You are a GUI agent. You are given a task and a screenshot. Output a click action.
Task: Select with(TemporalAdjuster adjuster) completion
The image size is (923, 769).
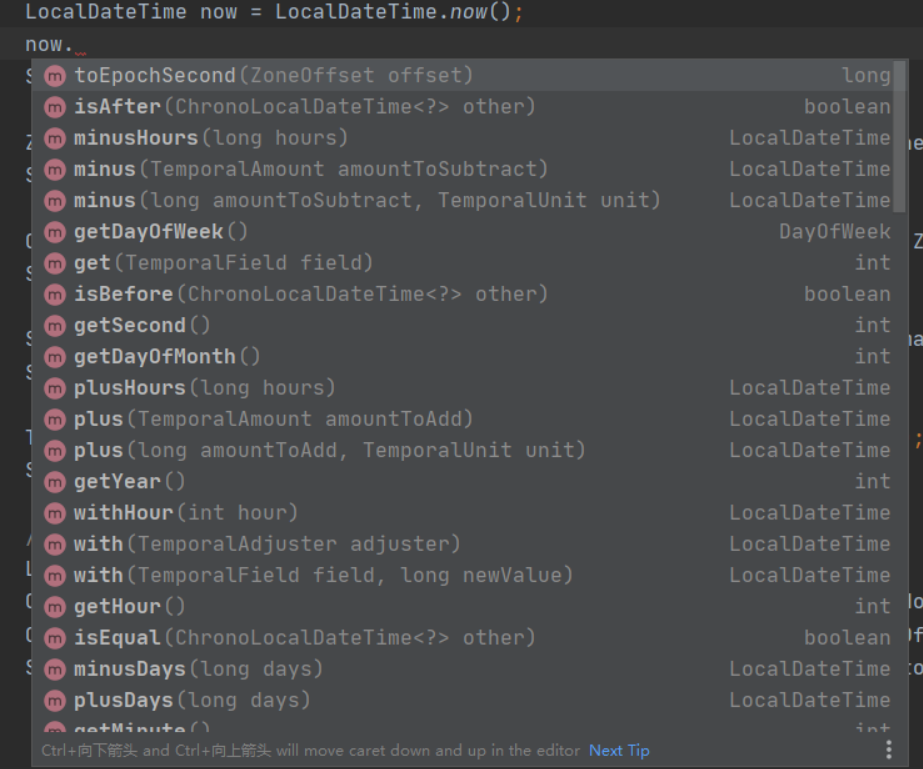pos(266,544)
